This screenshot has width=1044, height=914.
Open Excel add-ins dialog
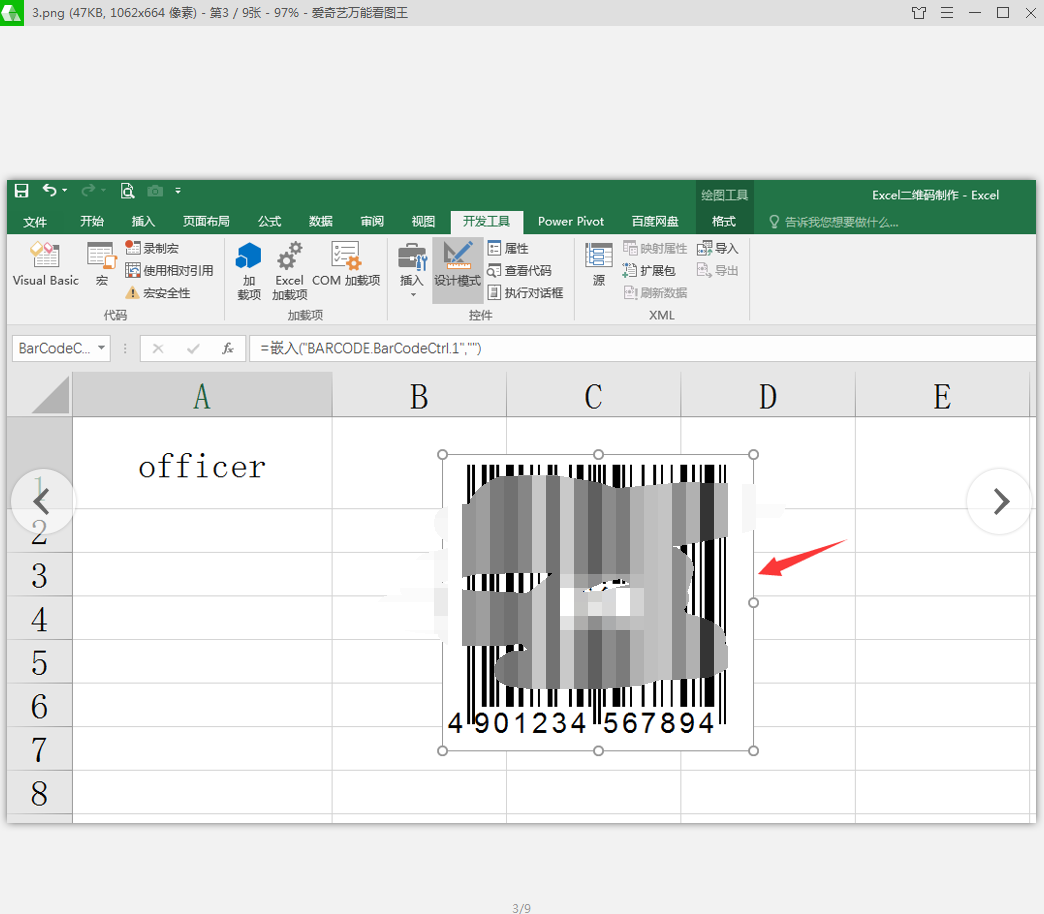click(290, 270)
